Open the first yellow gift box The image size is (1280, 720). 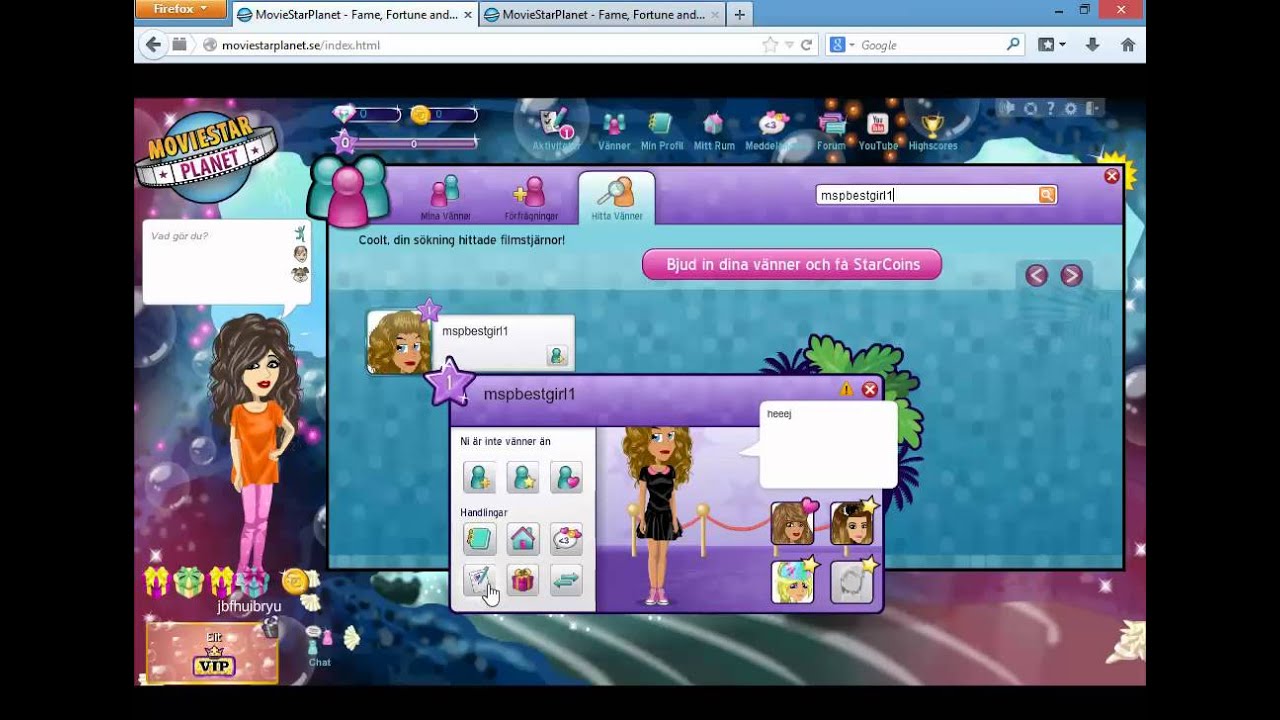157,581
